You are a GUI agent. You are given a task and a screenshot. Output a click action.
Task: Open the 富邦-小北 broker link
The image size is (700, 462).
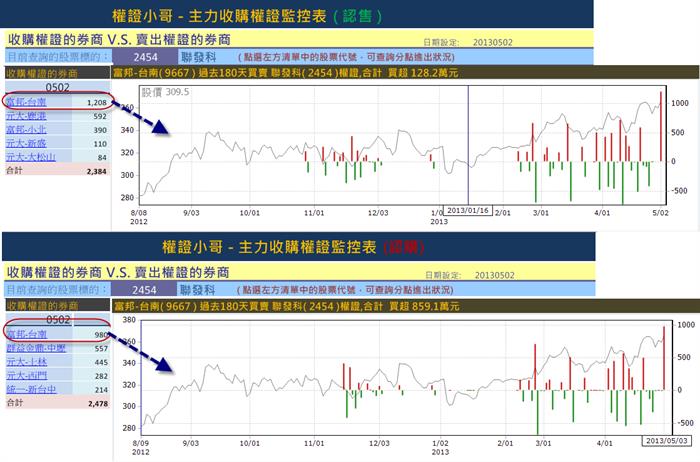click(x=26, y=130)
